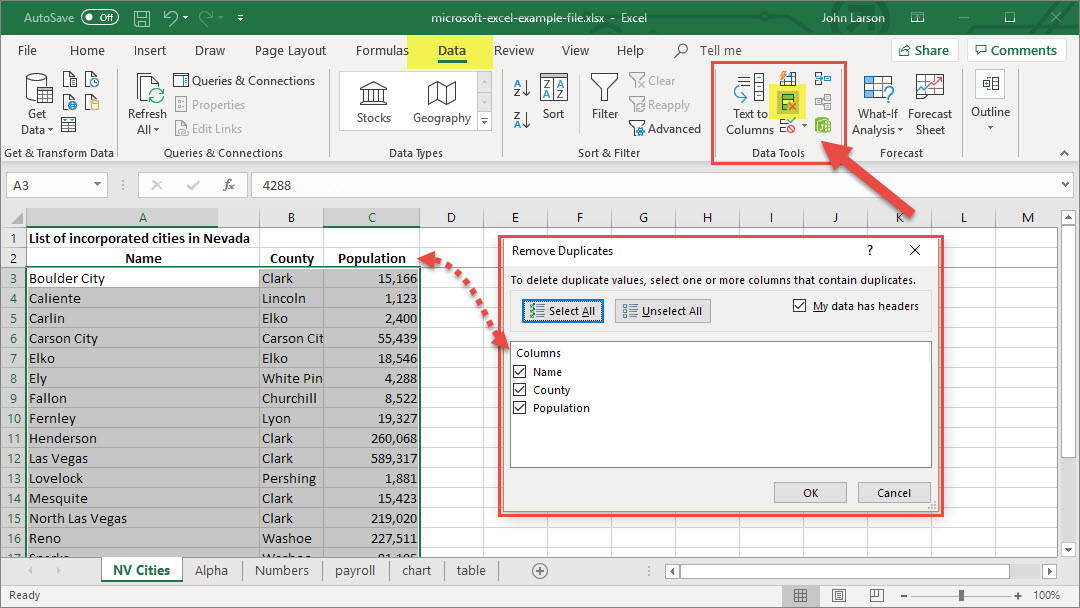Toggle AutoSave switch

point(99,18)
